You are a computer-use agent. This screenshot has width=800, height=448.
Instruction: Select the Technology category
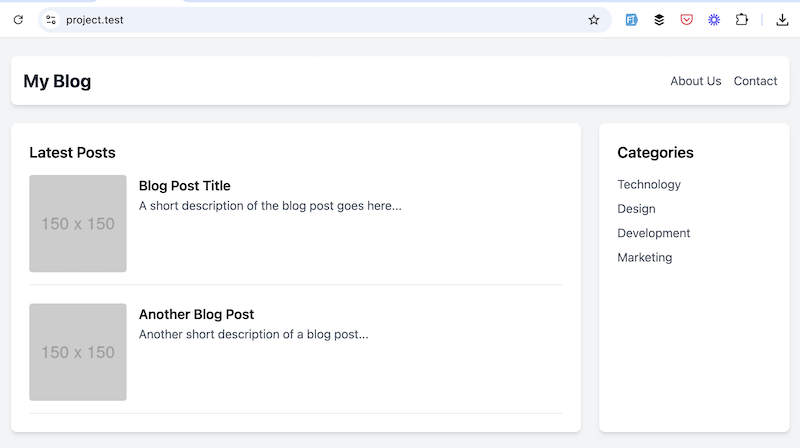tap(649, 184)
